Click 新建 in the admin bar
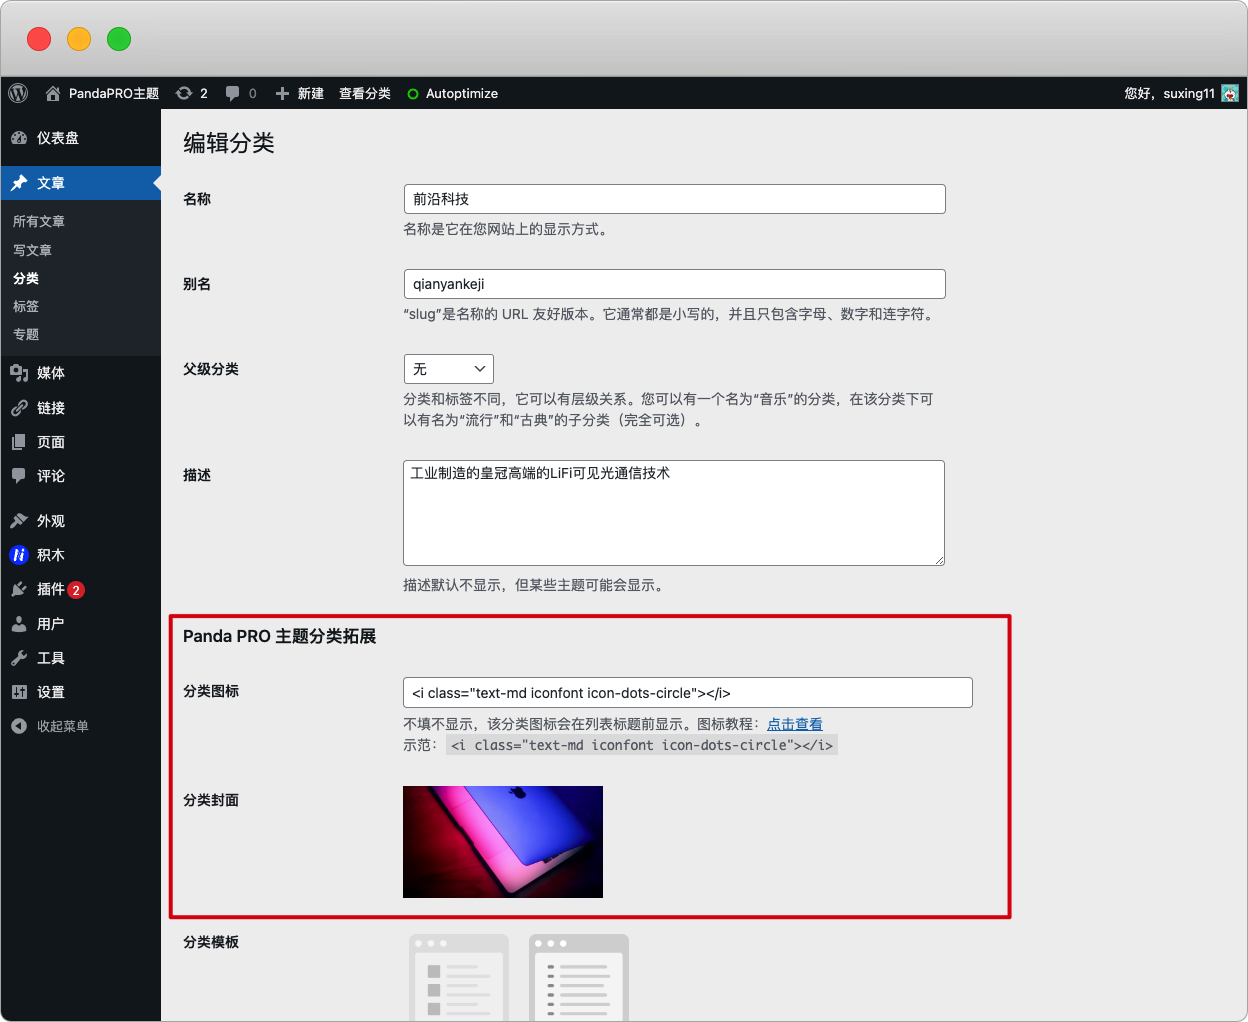 point(311,93)
